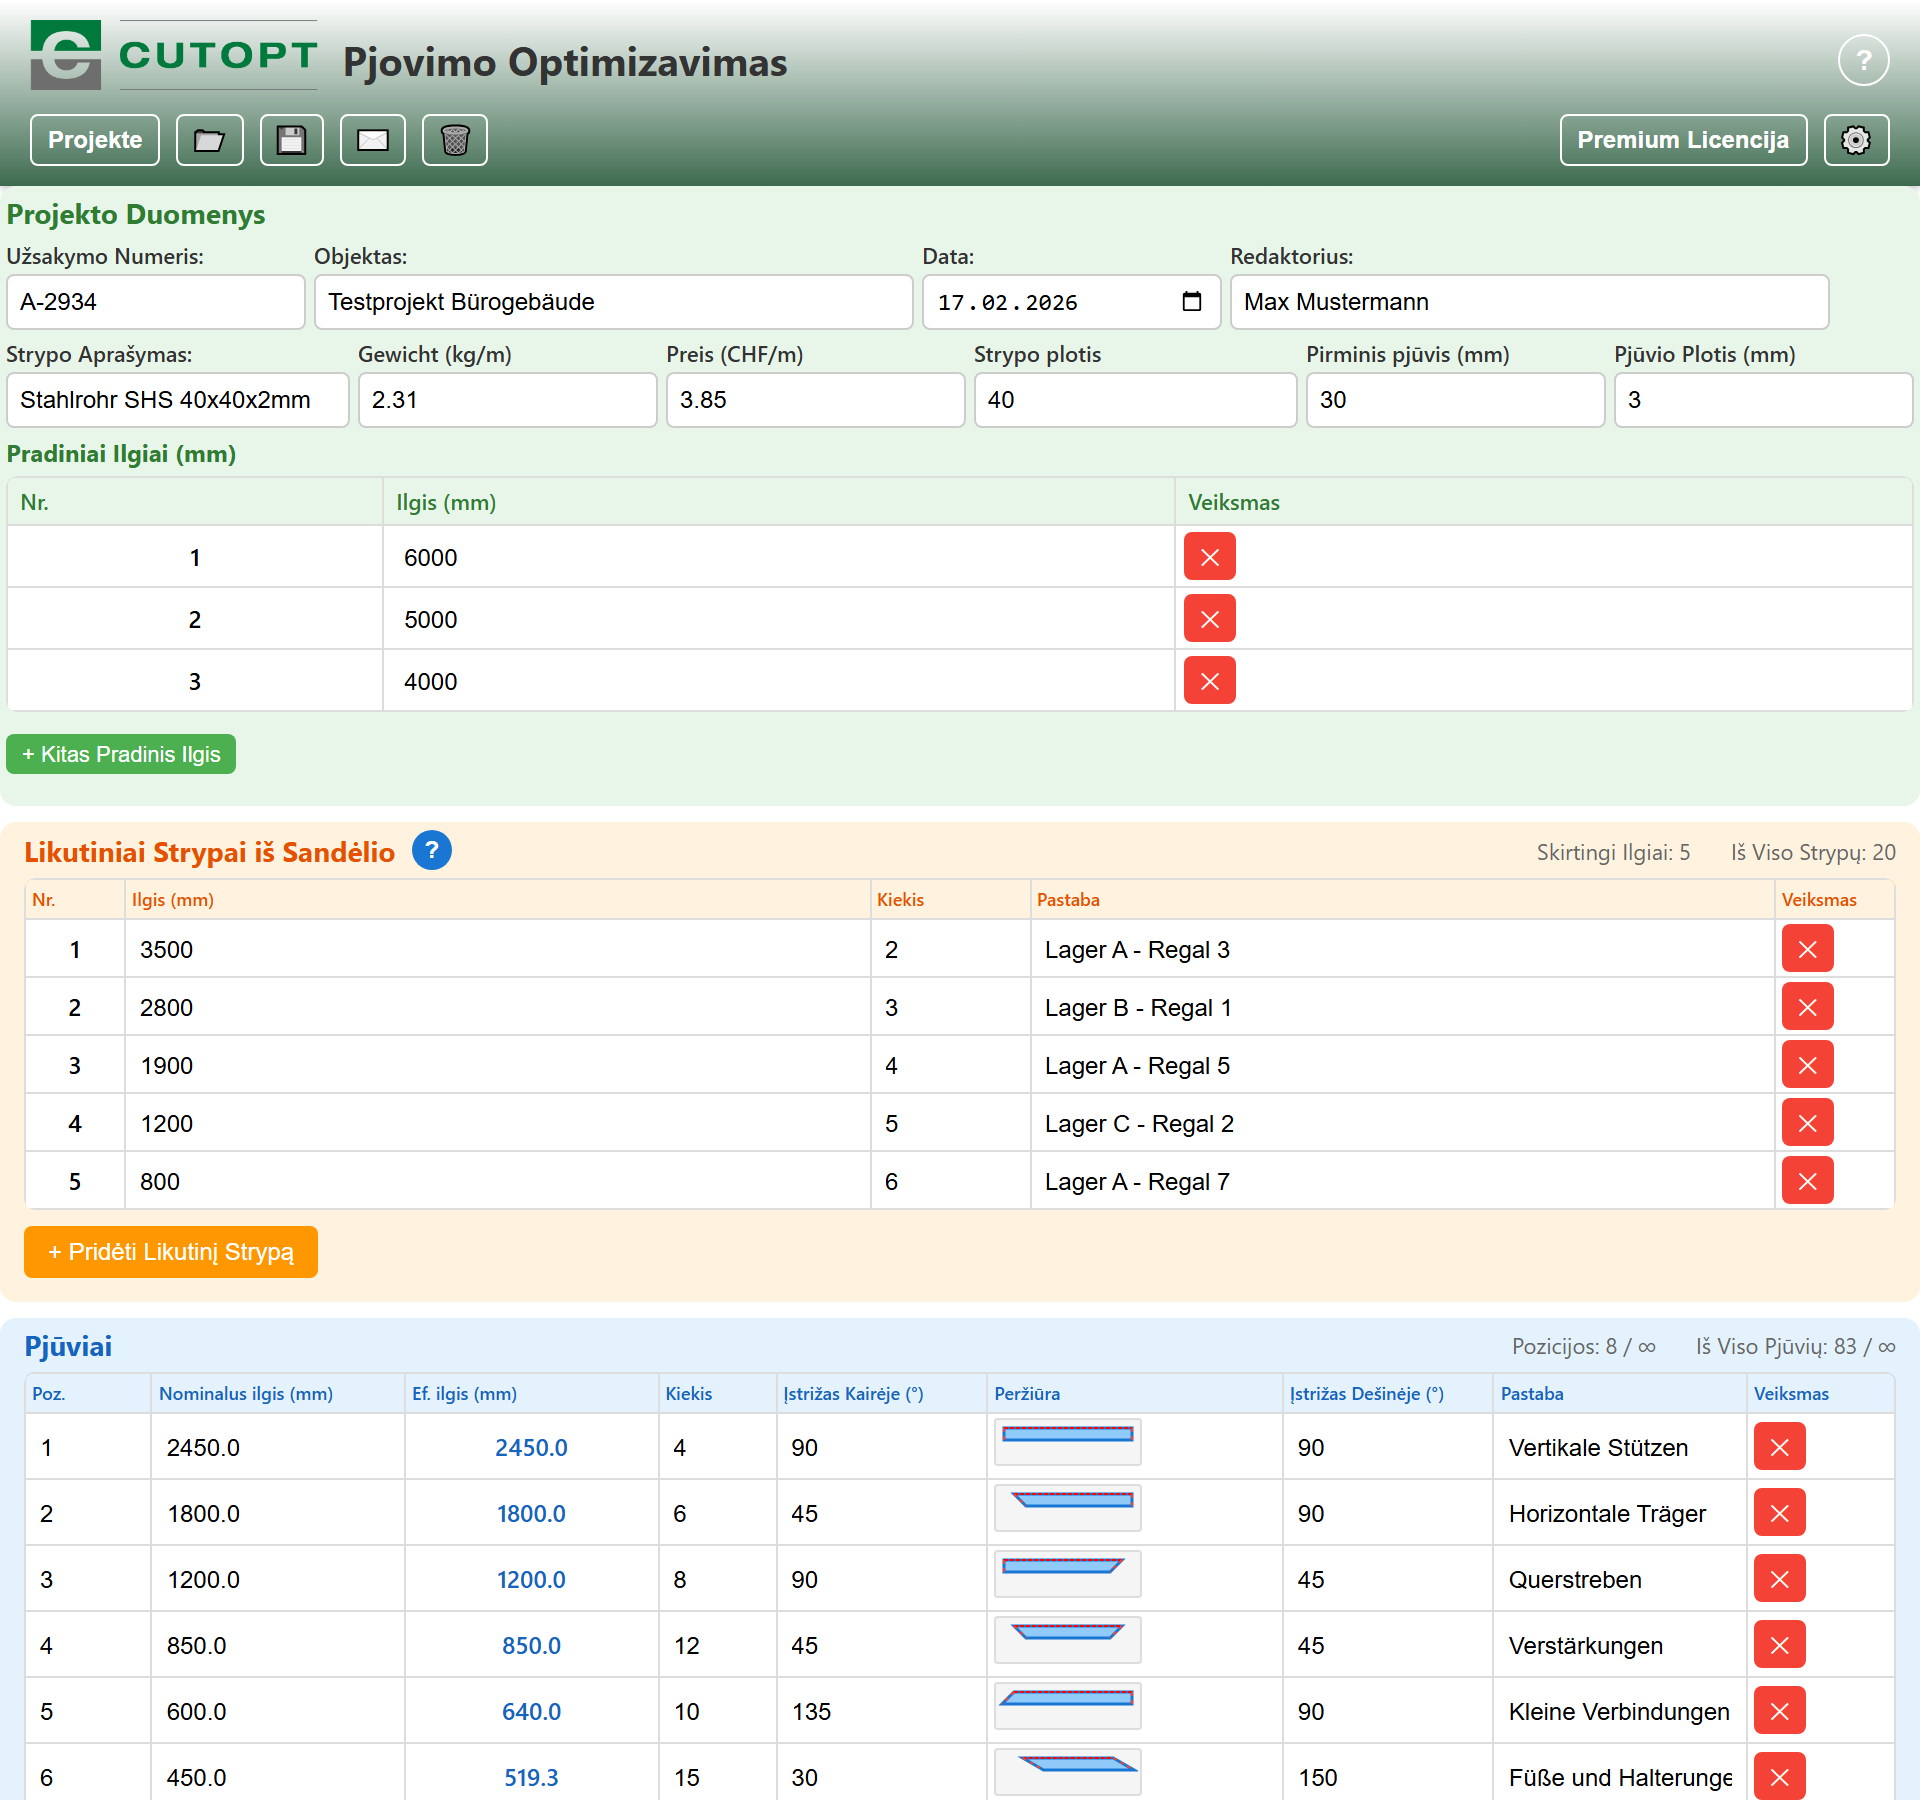
Task: Click the Data field 17.02.2026
Action: coord(1071,302)
